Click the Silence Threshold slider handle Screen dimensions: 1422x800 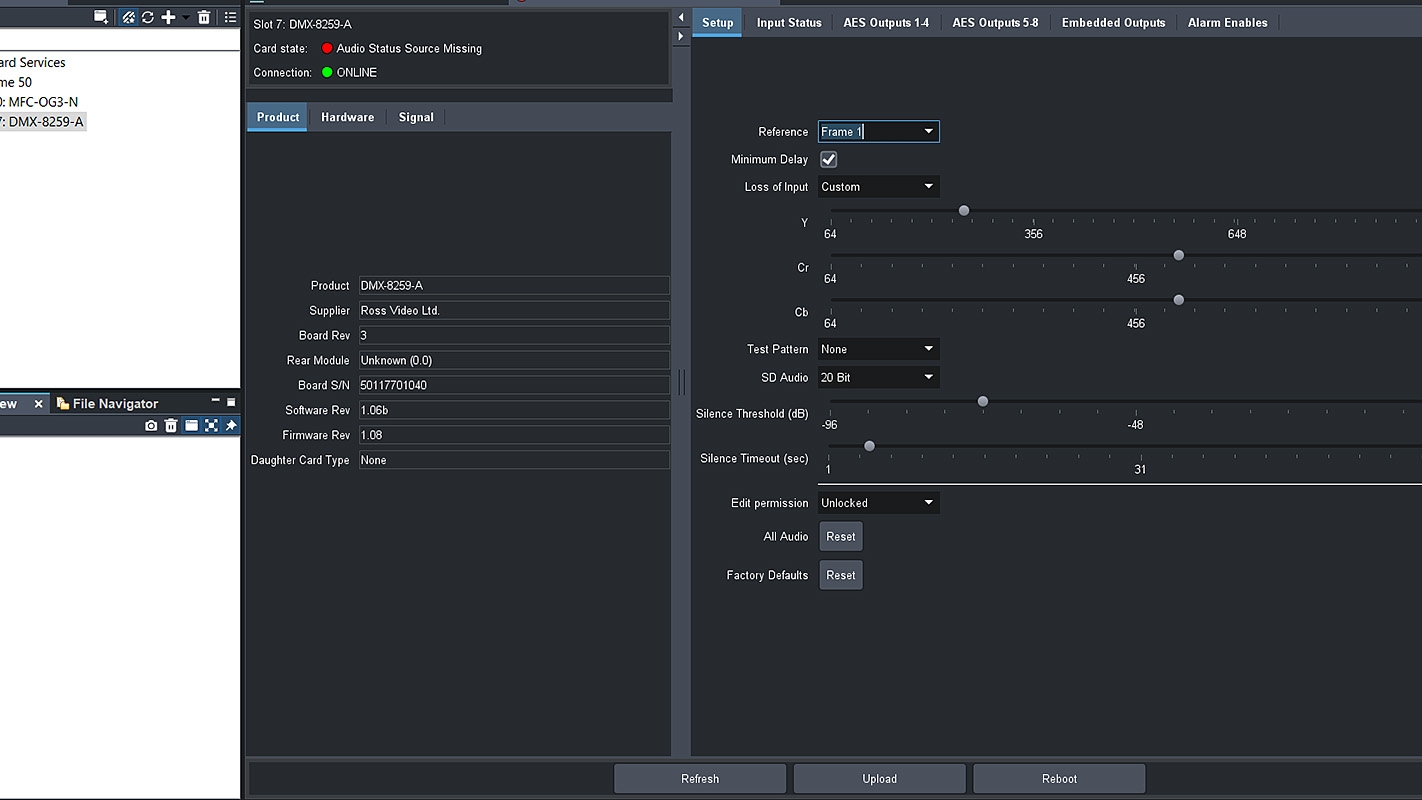[983, 401]
